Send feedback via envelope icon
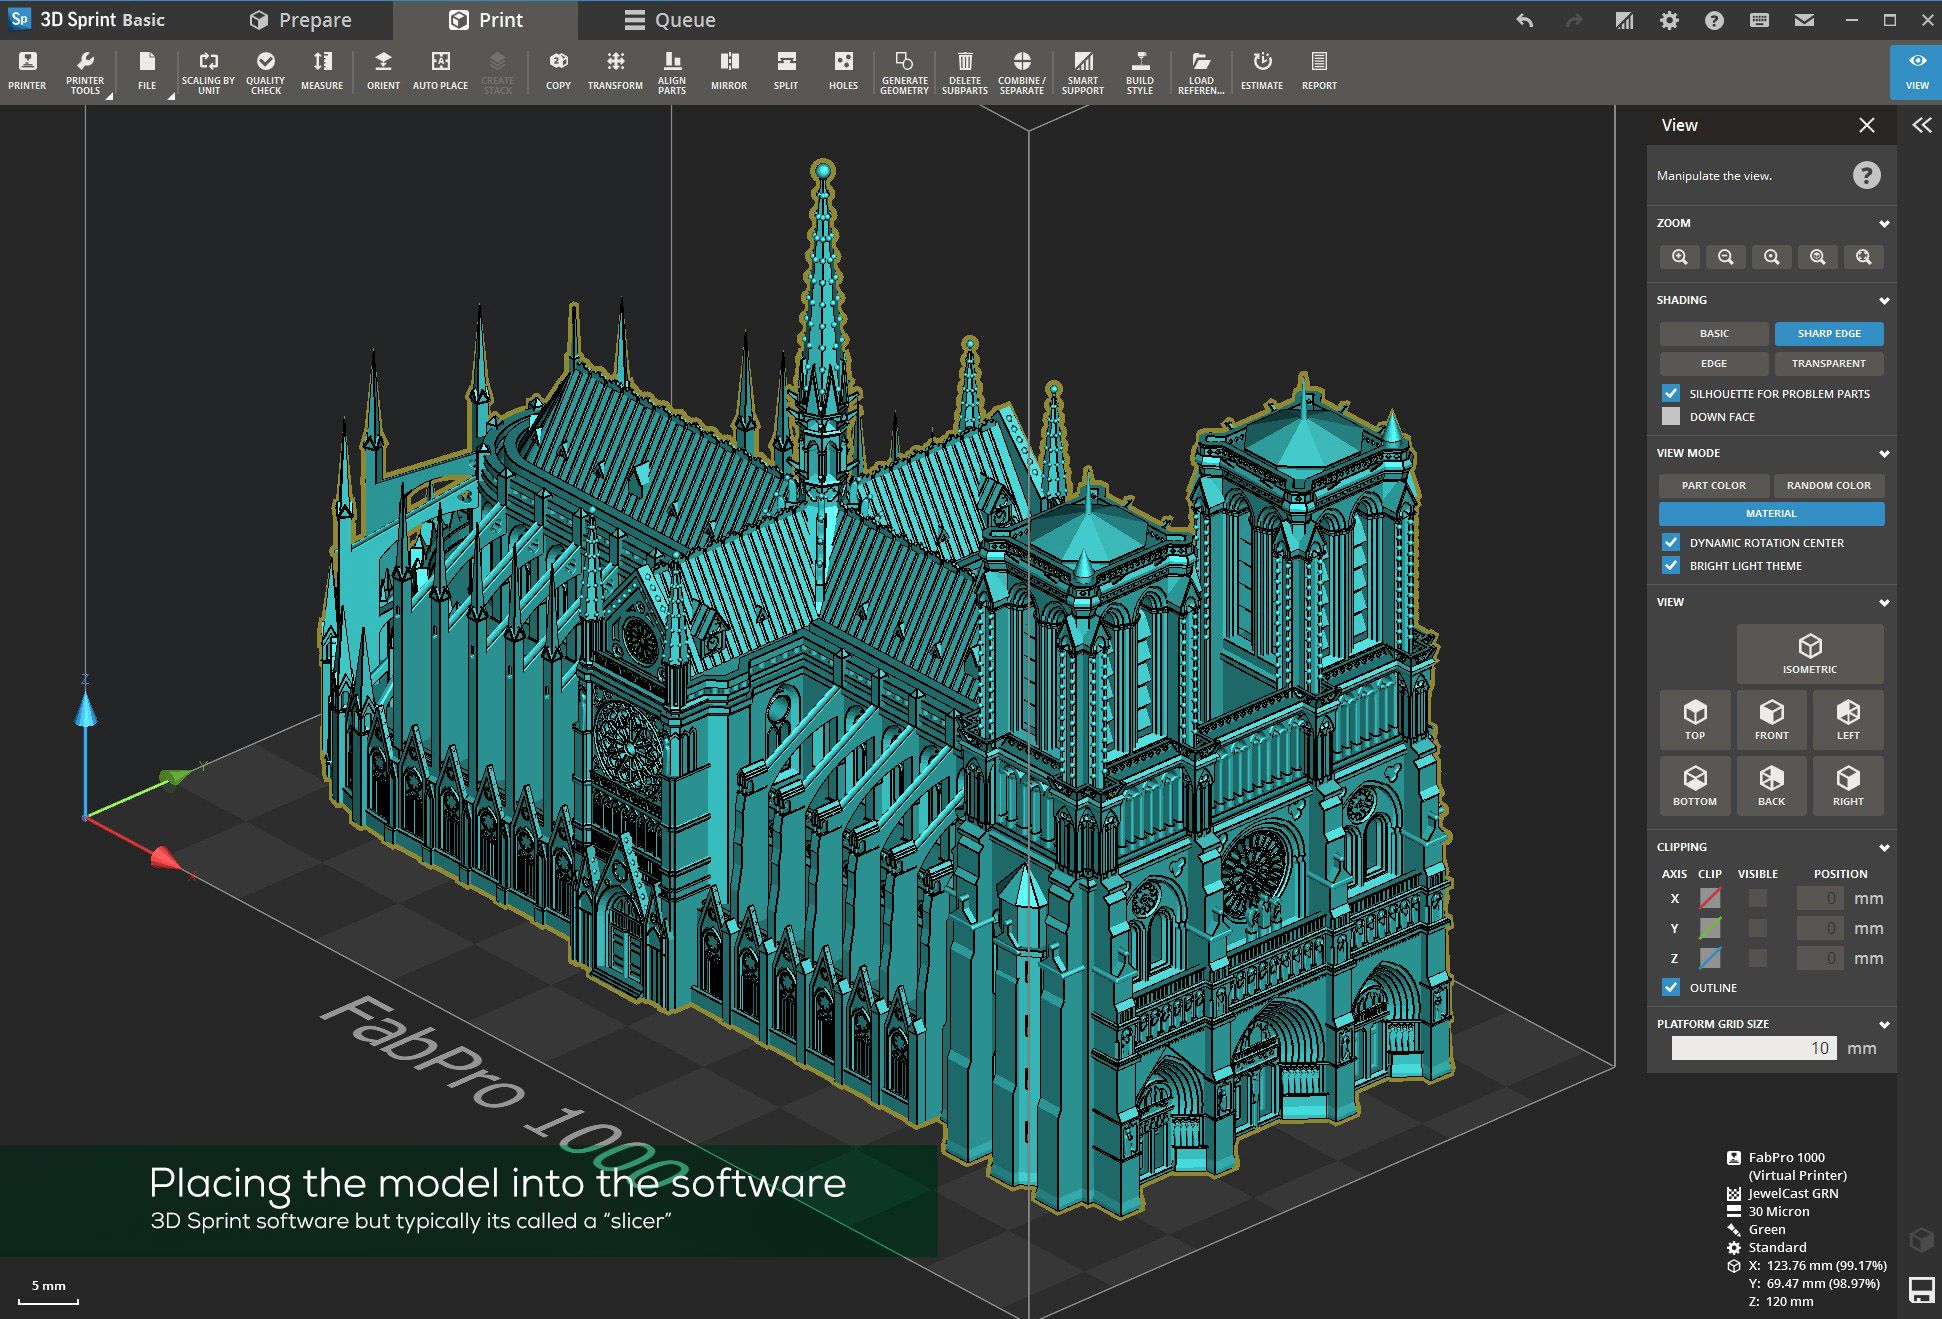The height and width of the screenshot is (1319, 1942). tap(1804, 20)
